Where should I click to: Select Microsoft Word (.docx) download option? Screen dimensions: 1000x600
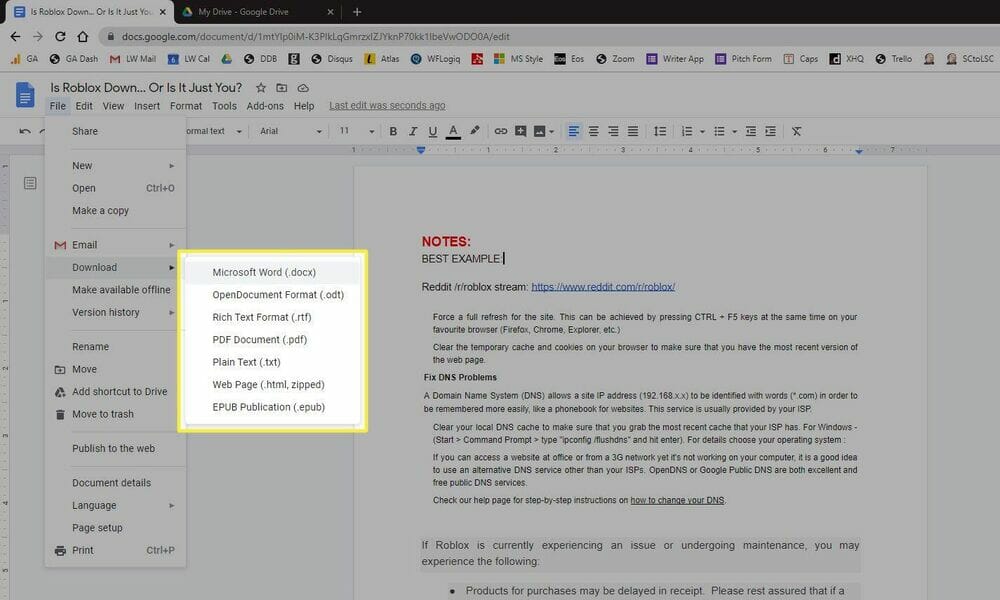[x=264, y=272]
